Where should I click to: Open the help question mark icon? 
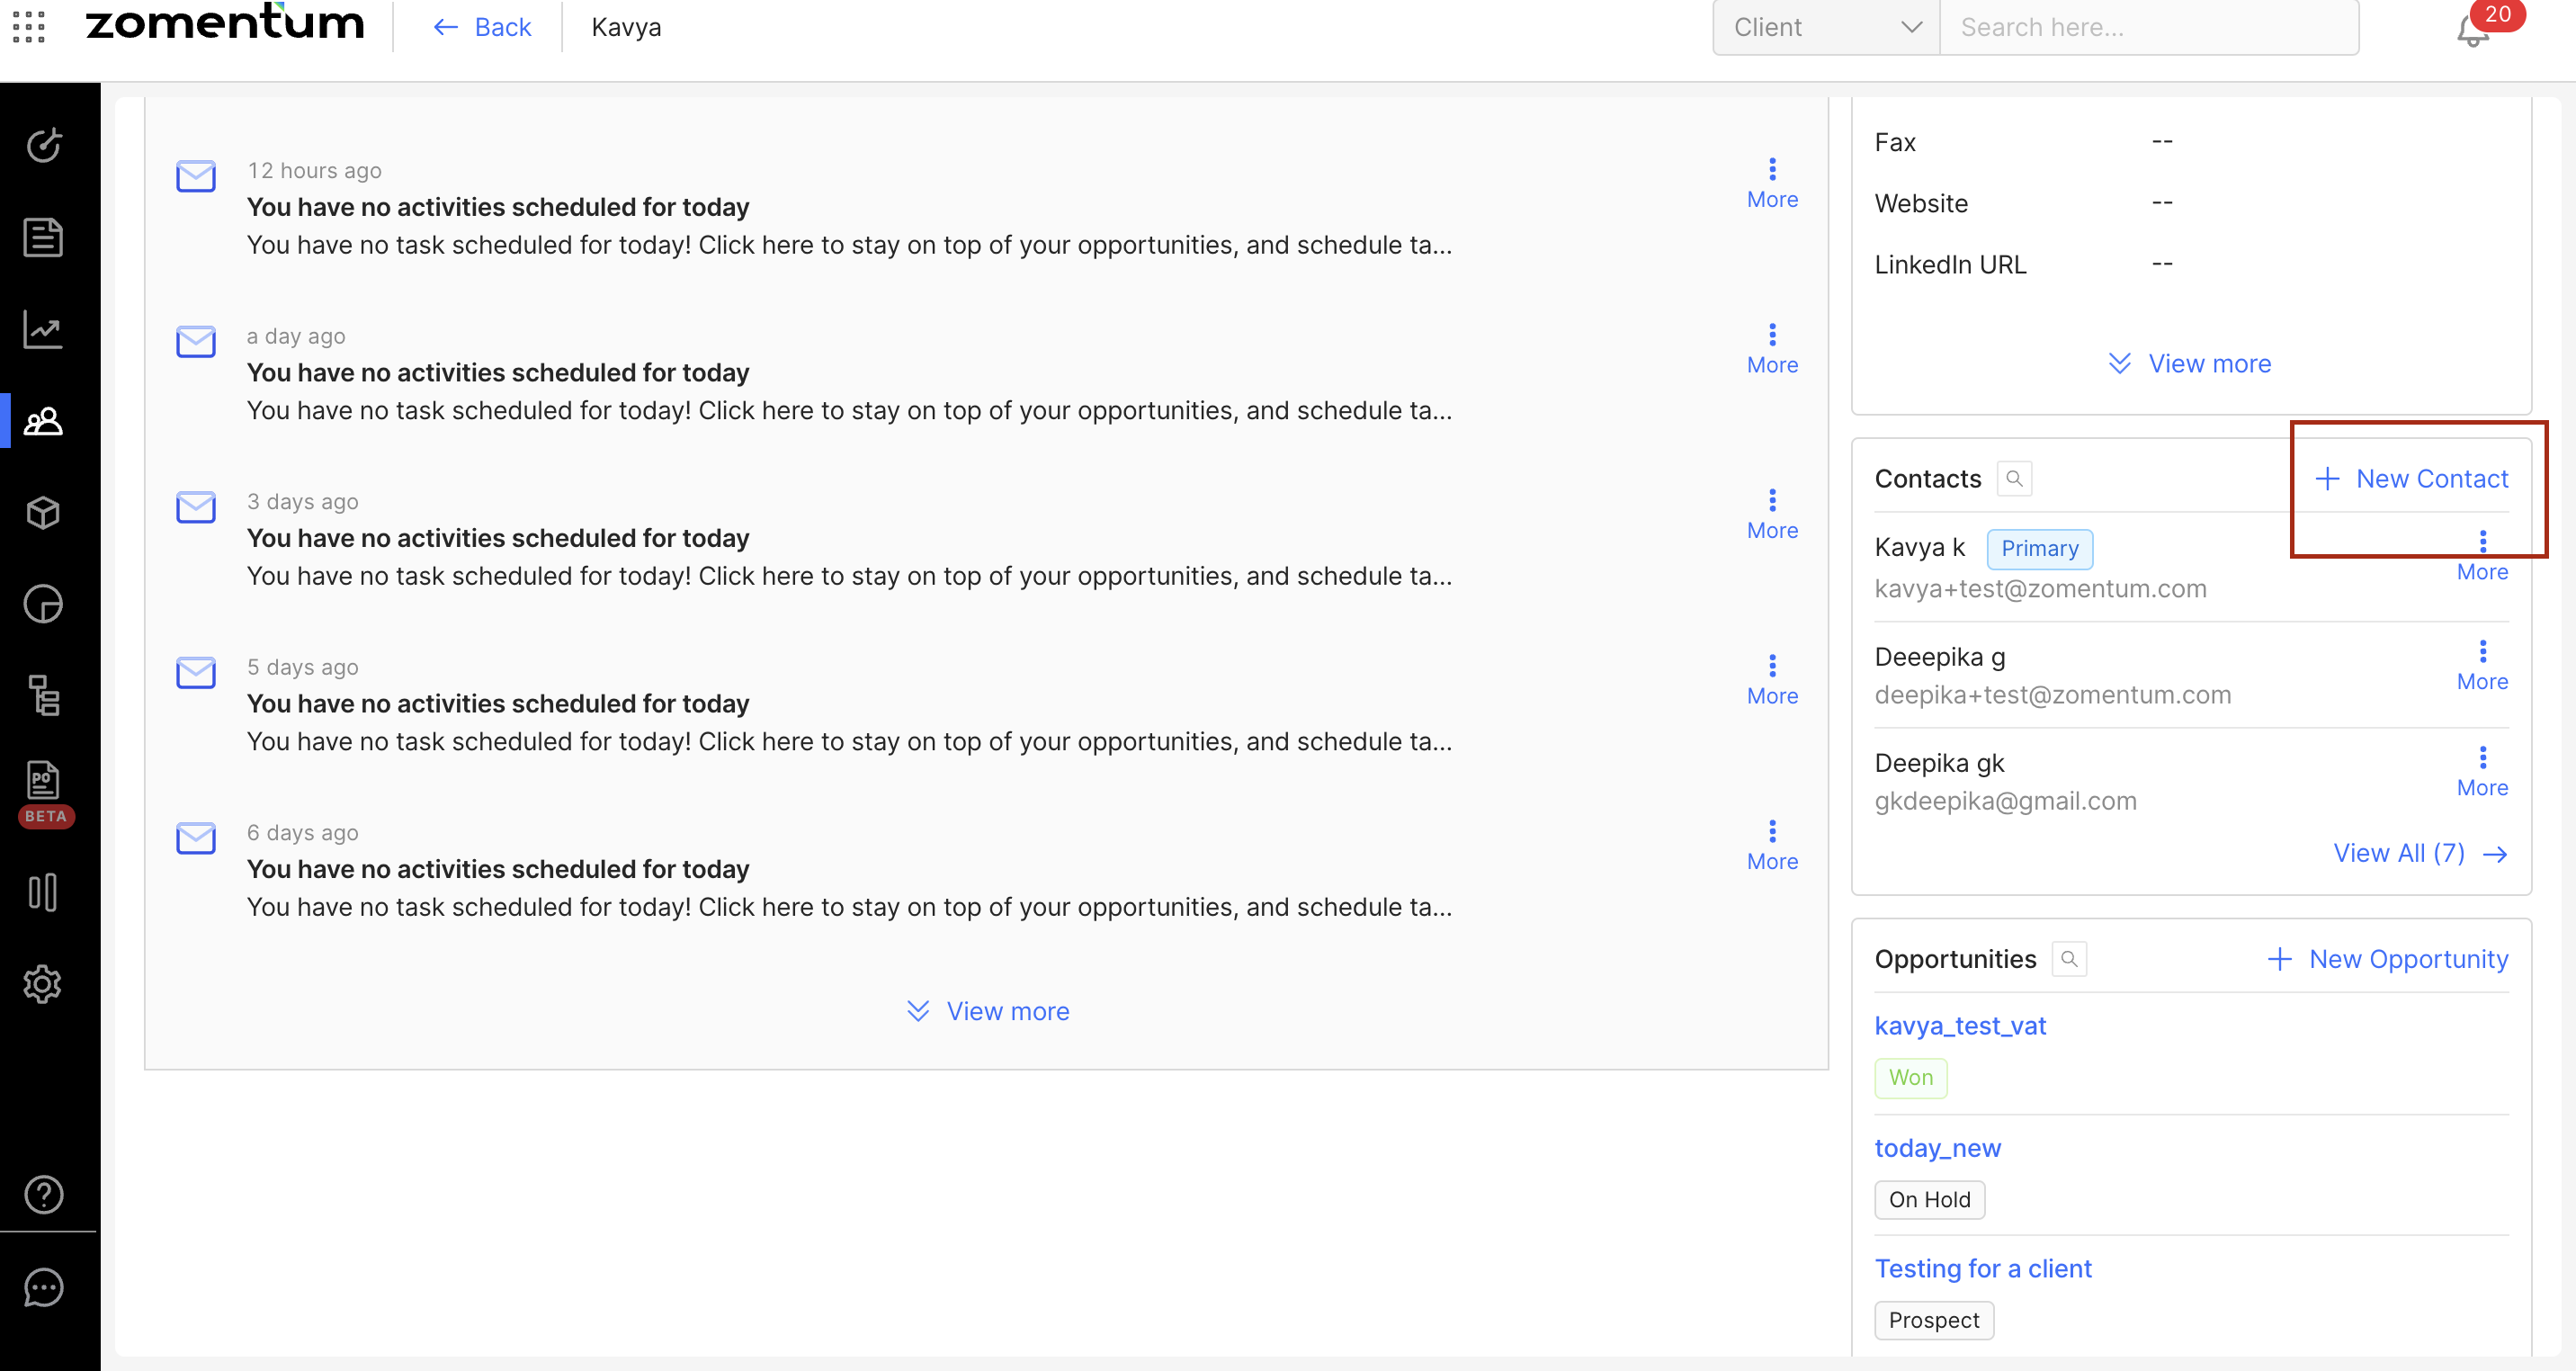pyautogui.click(x=43, y=1194)
